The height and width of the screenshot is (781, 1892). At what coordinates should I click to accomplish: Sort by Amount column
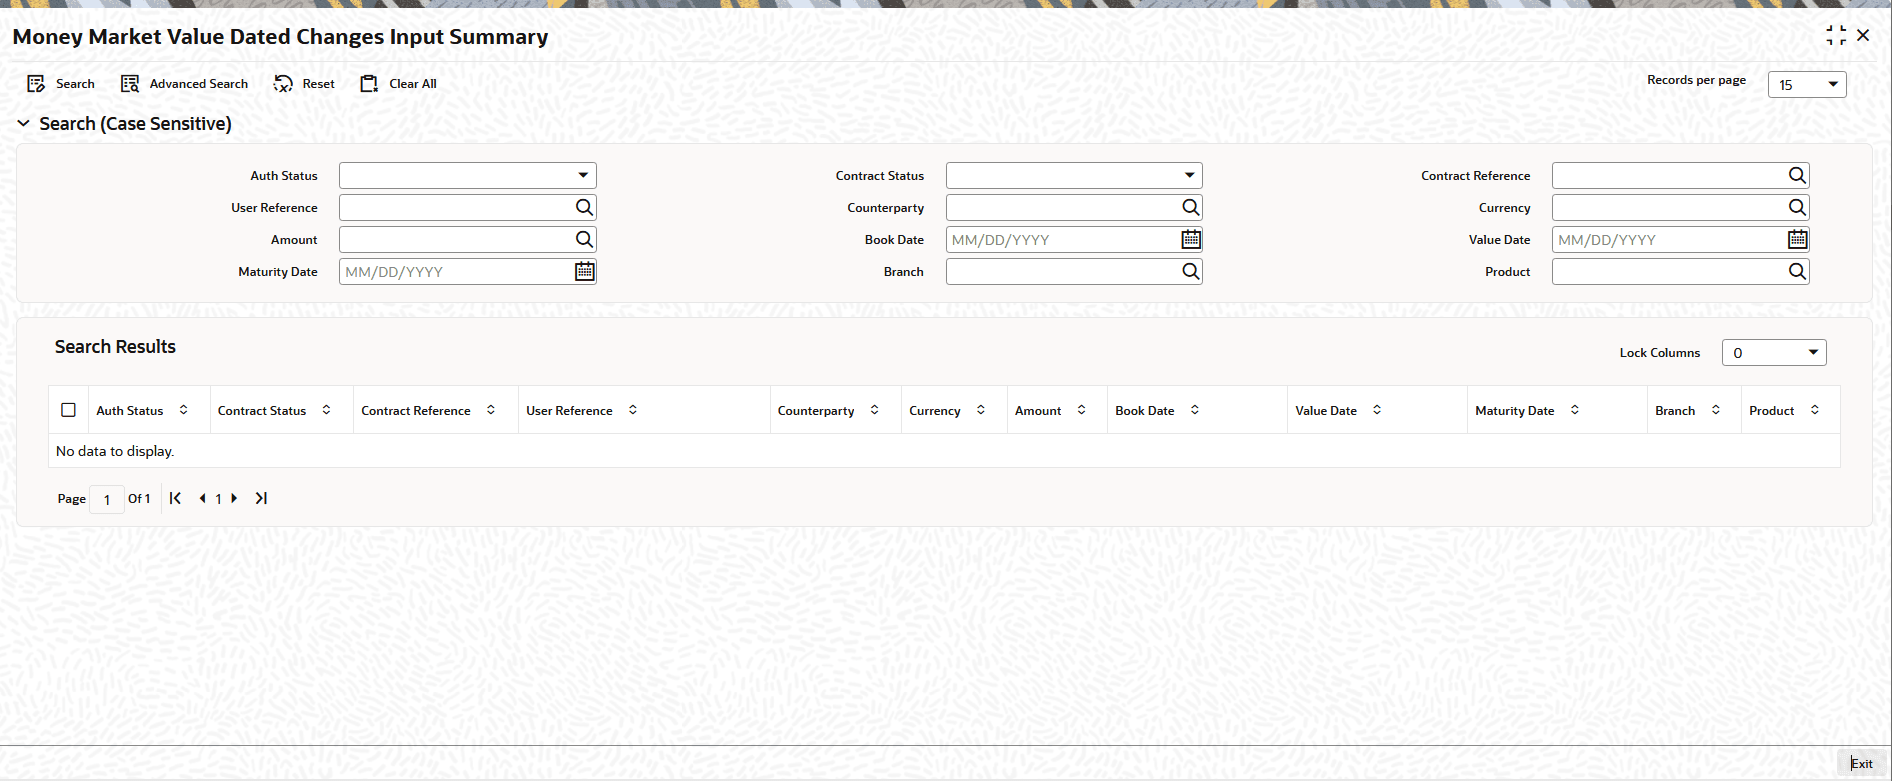[x=1082, y=410]
